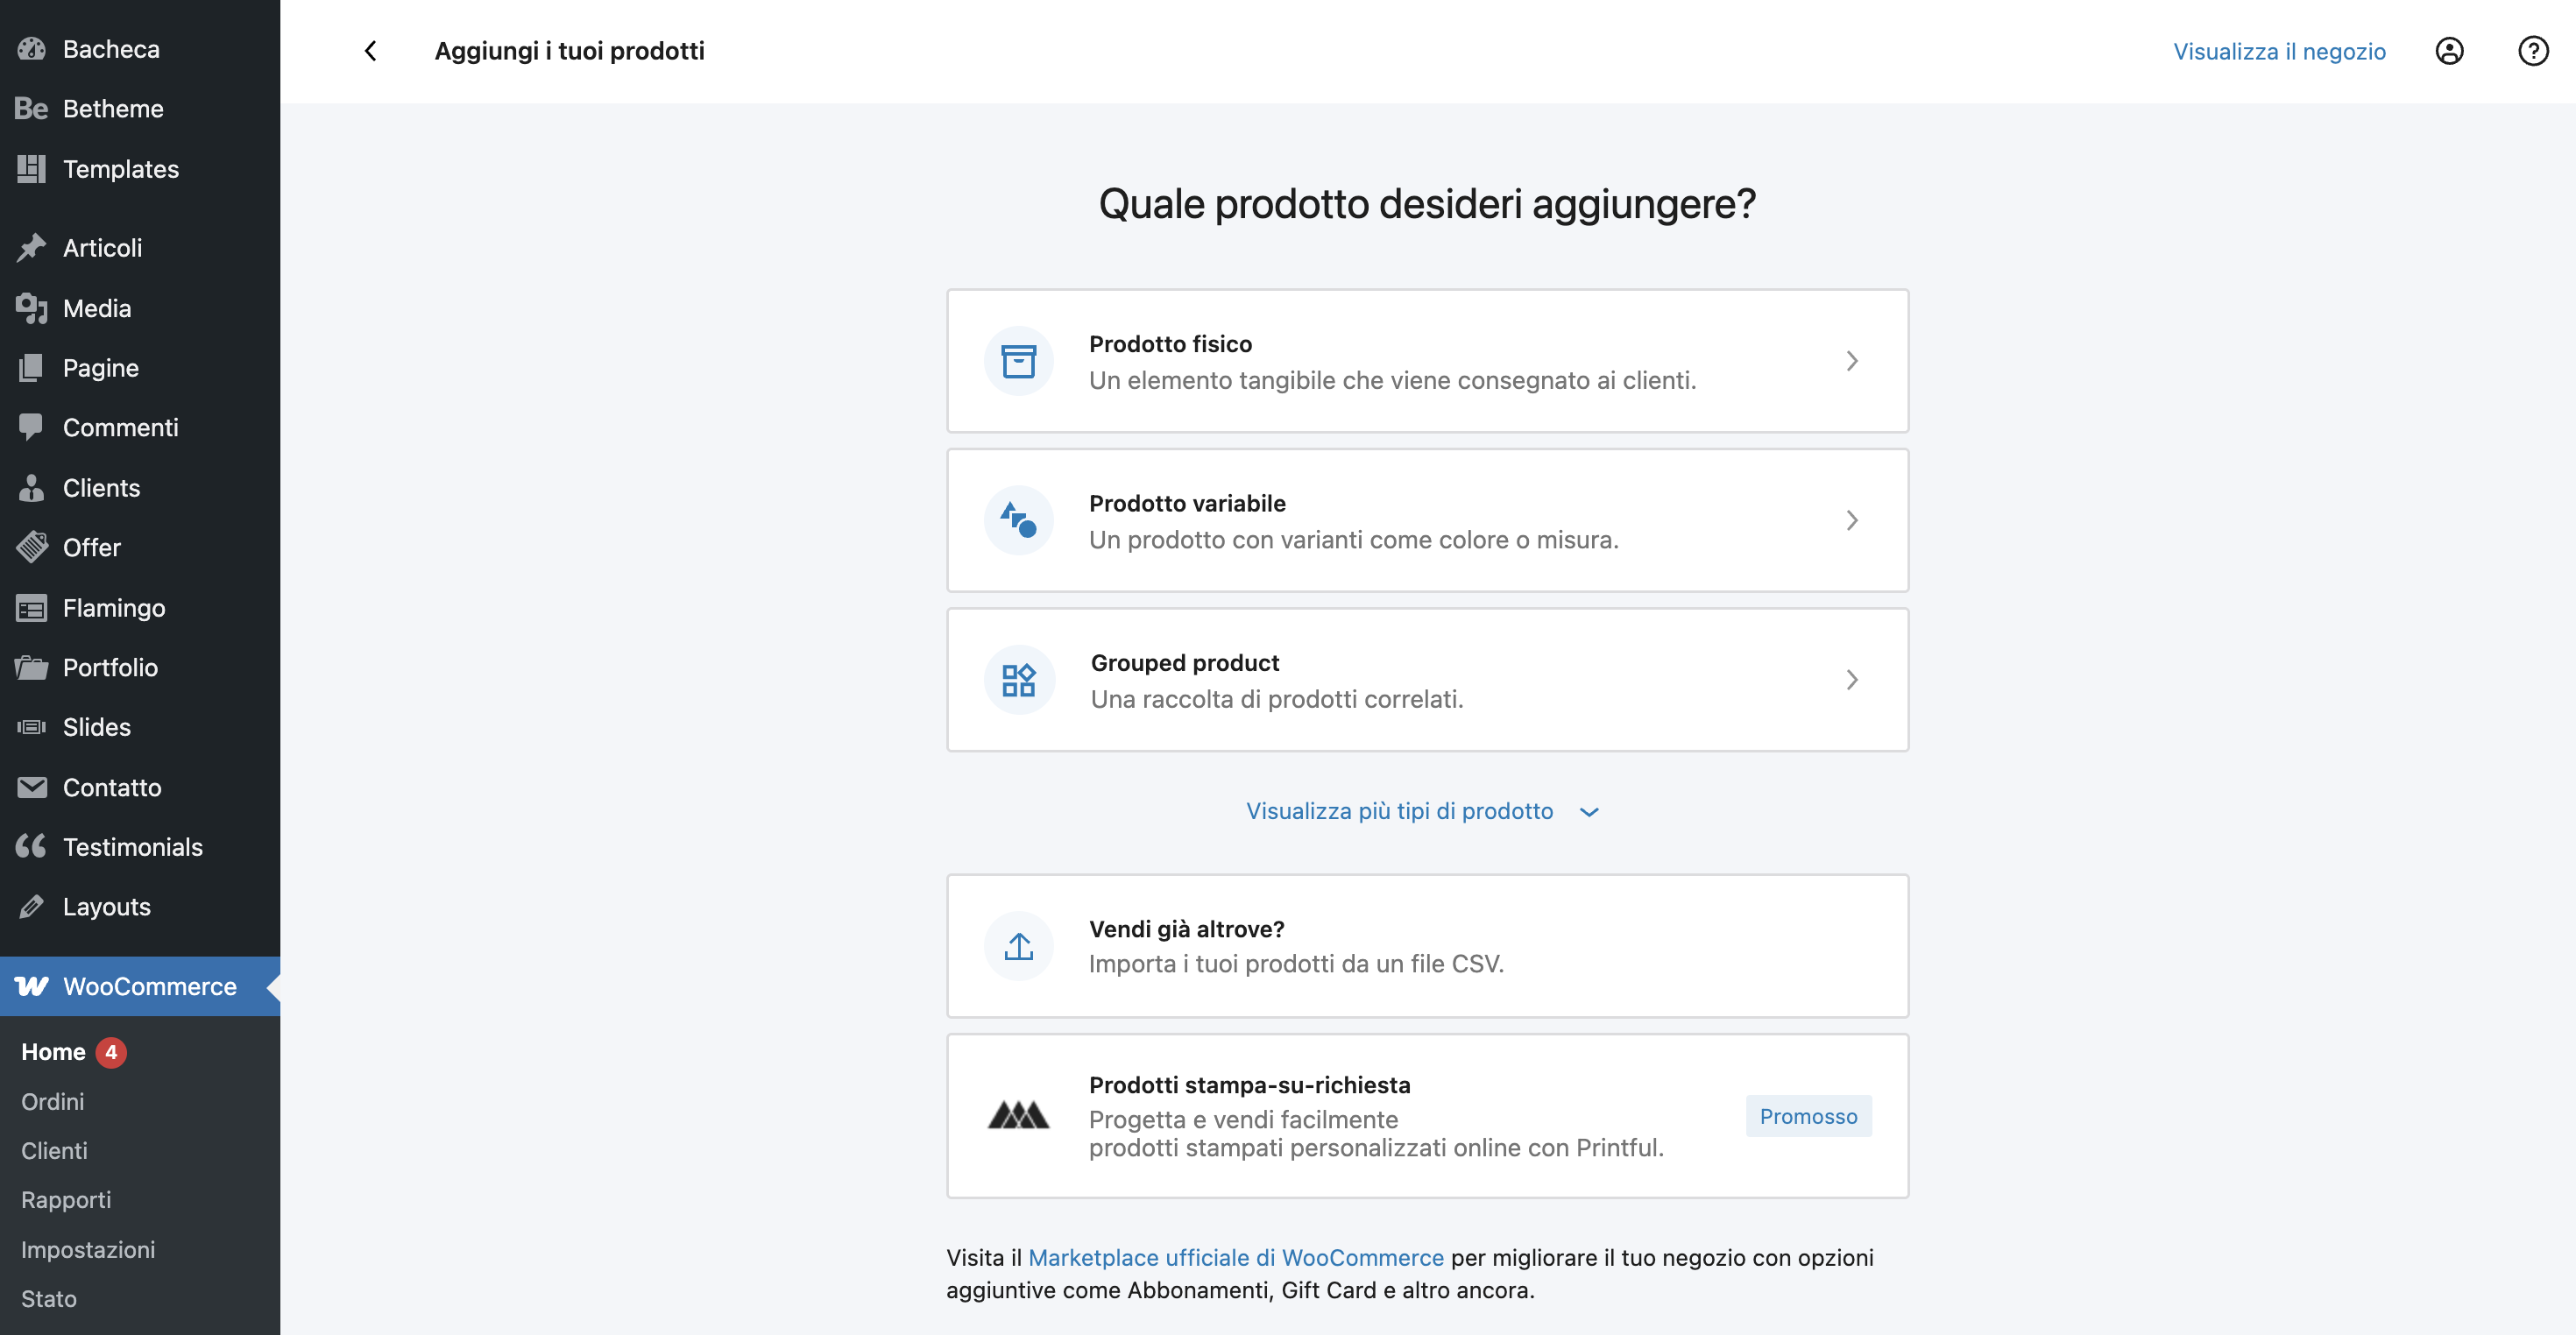Click the Prodotto variabile shapes icon
Viewport: 2576px width, 1335px height.
(x=1018, y=520)
